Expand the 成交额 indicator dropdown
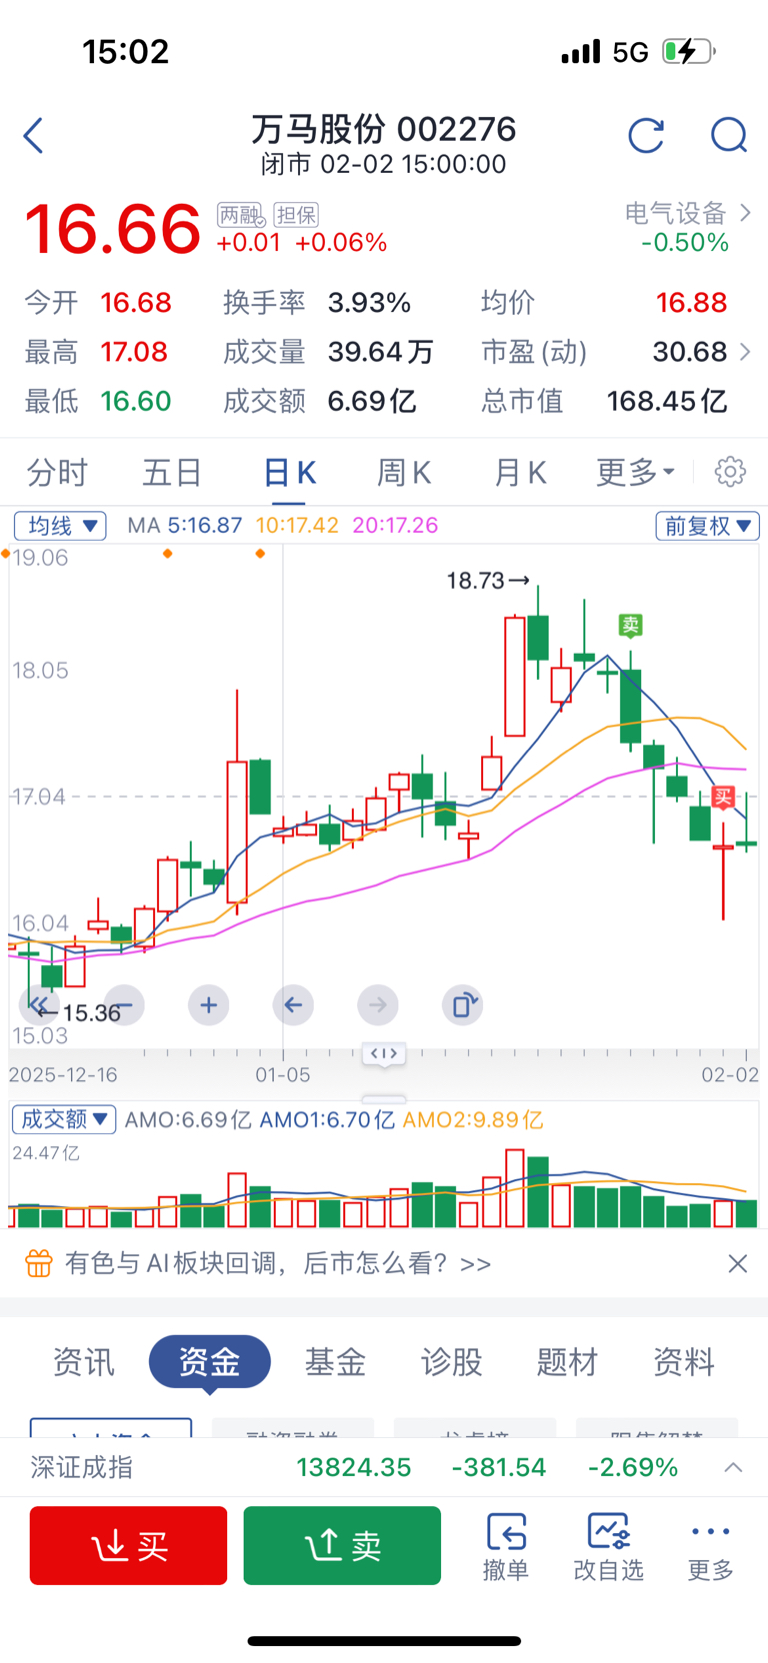Screen dimensions: 768x1663 click(64, 1119)
